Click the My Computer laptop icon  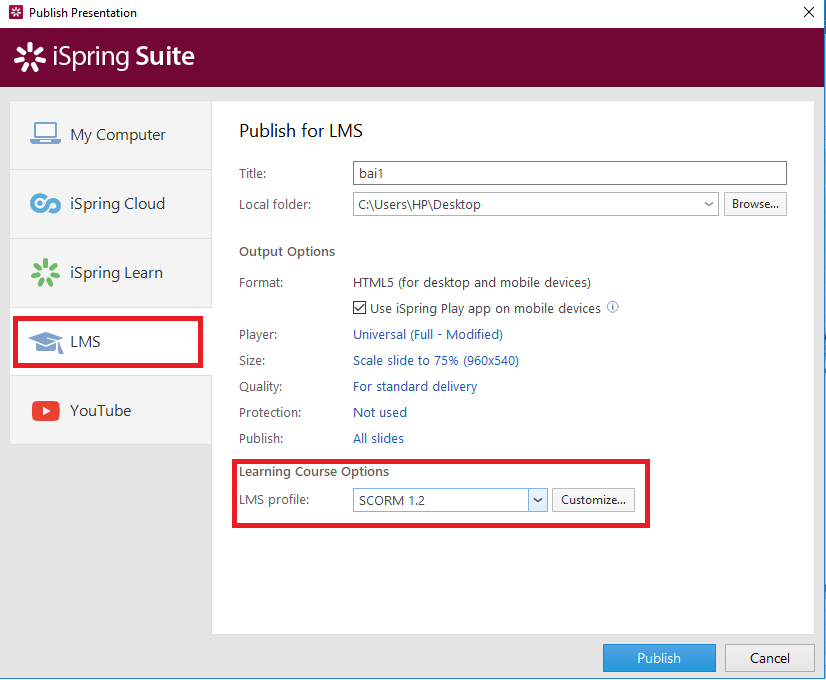click(45, 133)
